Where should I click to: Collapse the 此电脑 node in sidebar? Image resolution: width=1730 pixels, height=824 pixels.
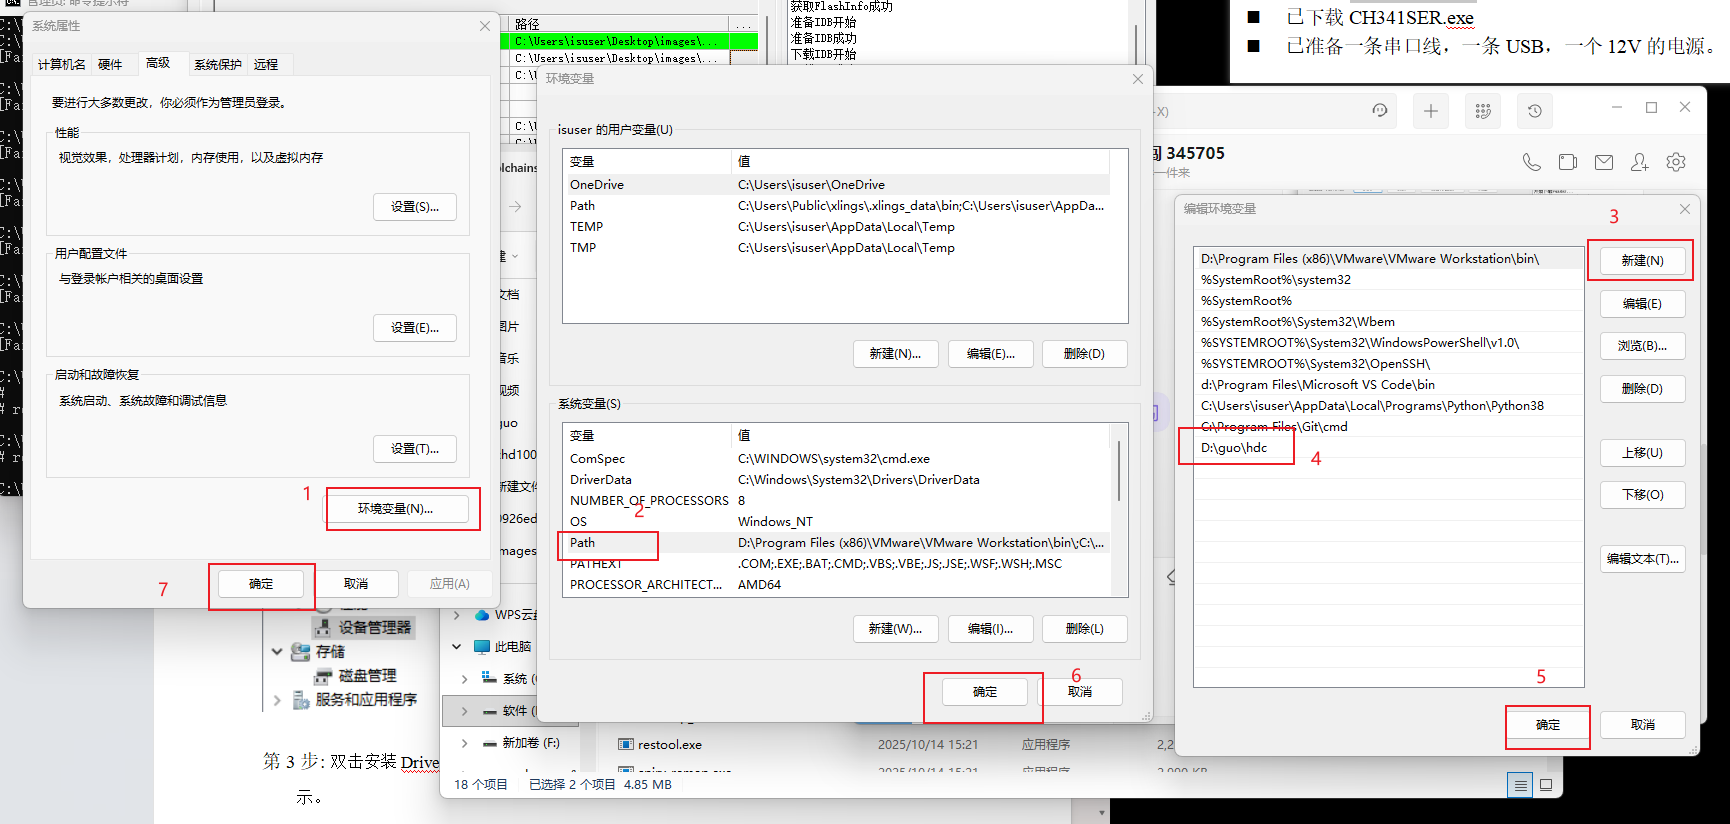tap(457, 647)
